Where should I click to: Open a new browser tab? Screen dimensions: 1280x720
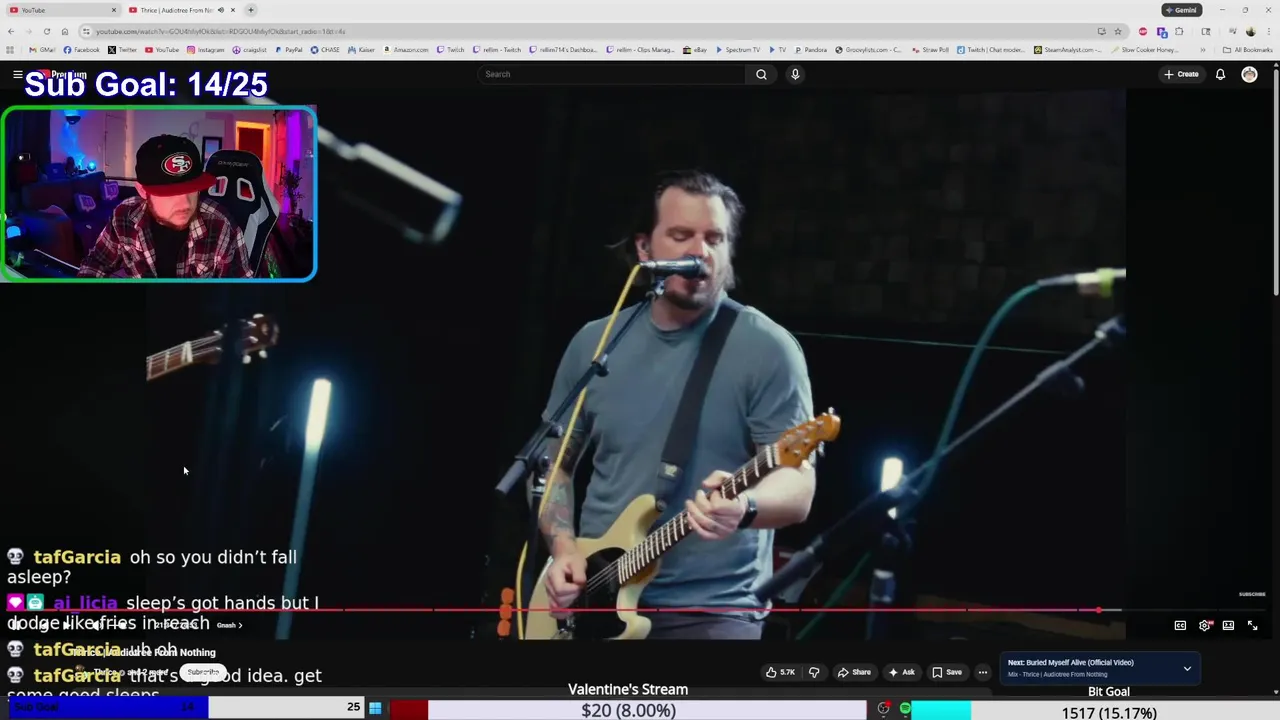click(x=250, y=10)
